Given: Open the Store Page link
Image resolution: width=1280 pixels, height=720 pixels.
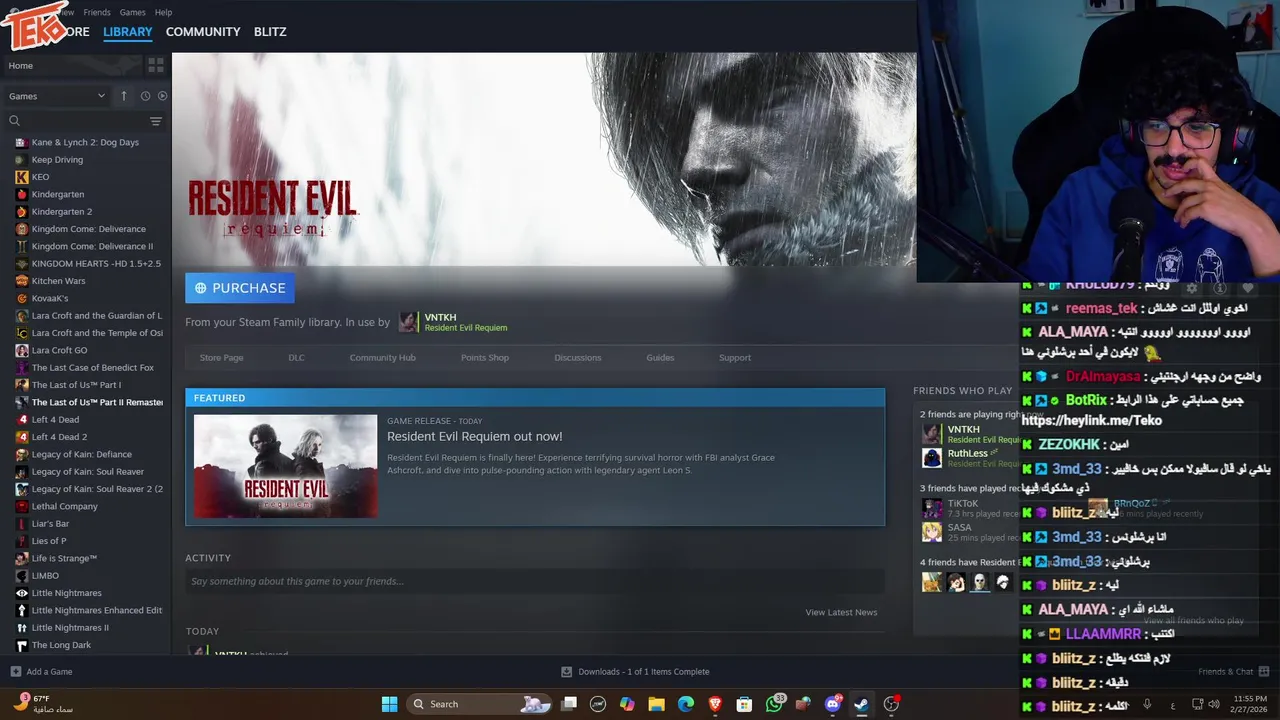Looking at the screenshot, I should coord(221,357).
